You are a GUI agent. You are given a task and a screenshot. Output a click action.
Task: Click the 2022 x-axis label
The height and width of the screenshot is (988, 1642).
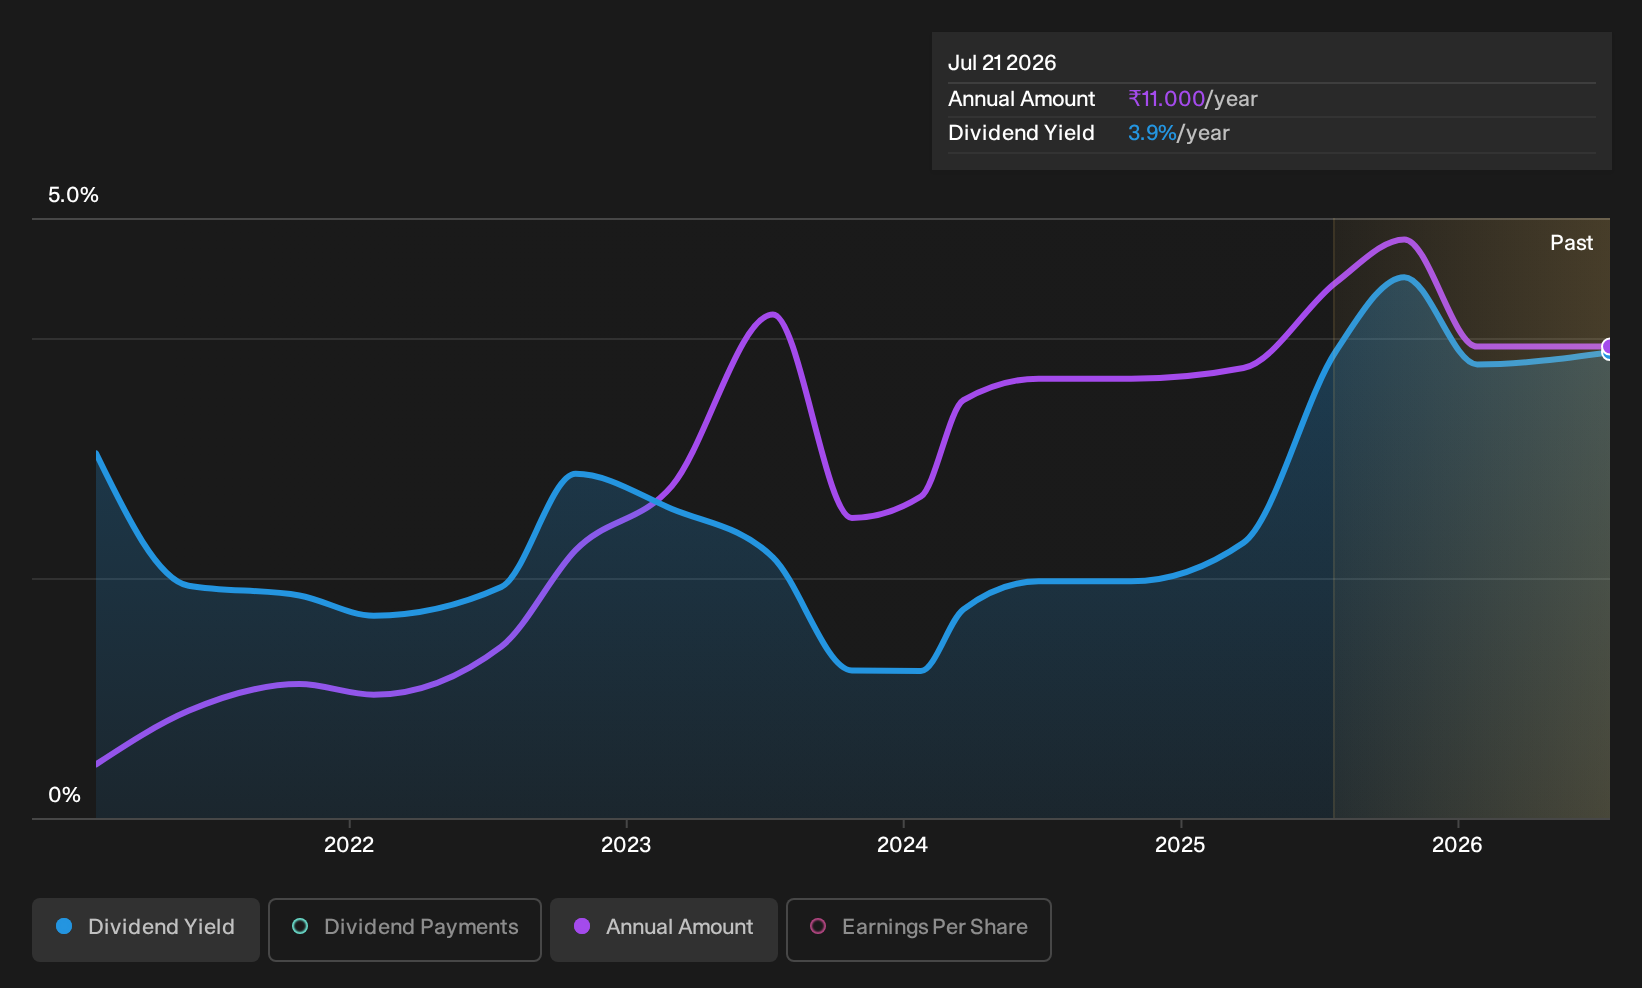[349, 845]
